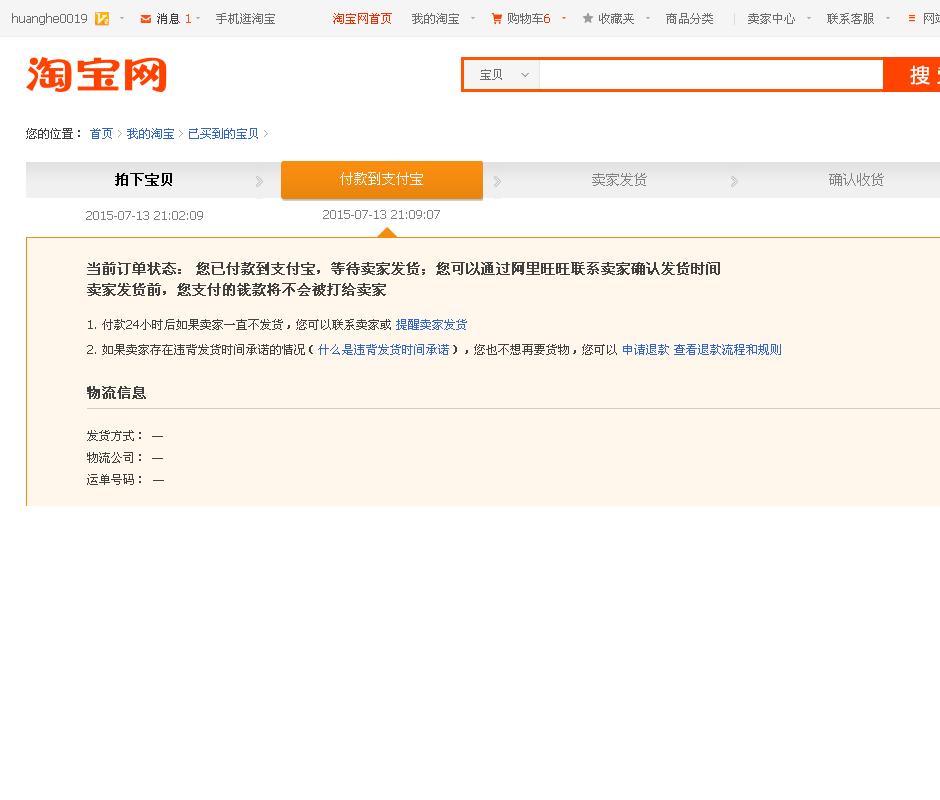Select the 确认收货 progress step
940x800 pixels.
856,180
